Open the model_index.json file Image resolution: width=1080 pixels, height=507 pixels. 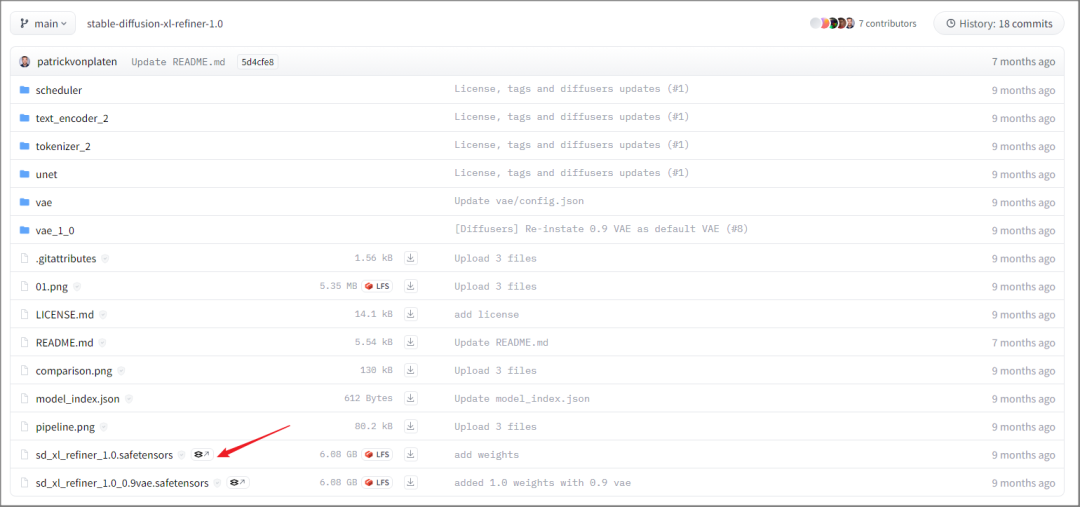pyautogui.click(x=78, y=399)
